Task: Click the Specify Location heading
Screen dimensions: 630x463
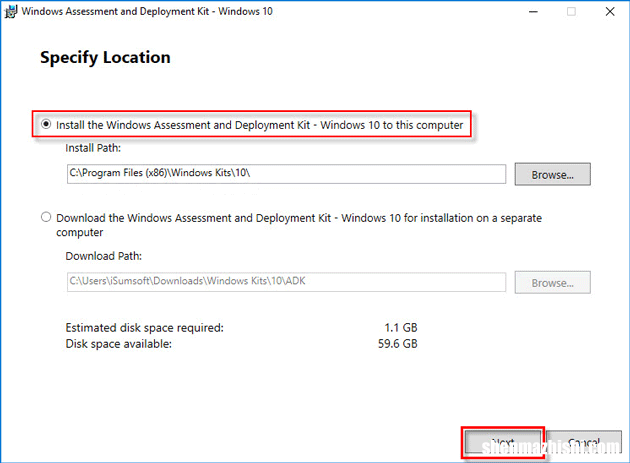Action: (x=105, y=58)
